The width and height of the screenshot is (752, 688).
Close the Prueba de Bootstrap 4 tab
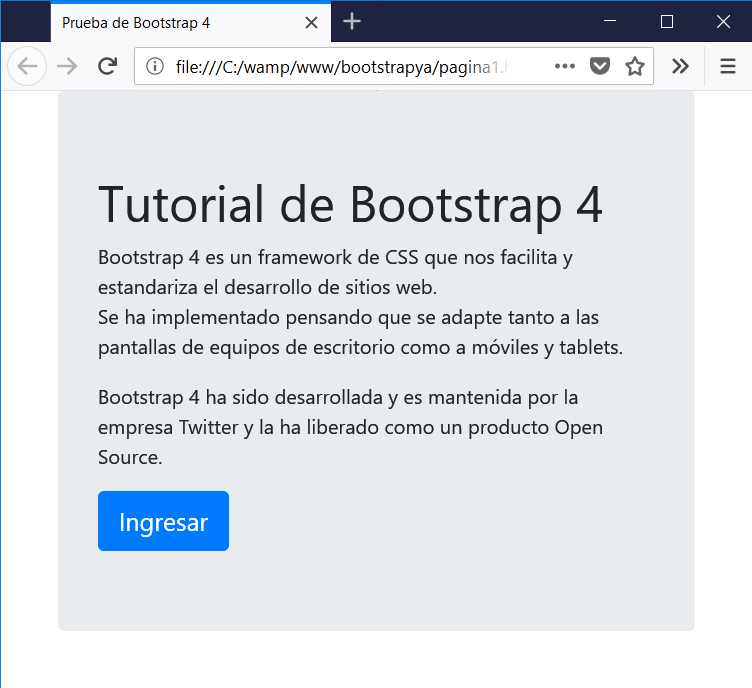(311, 23)
